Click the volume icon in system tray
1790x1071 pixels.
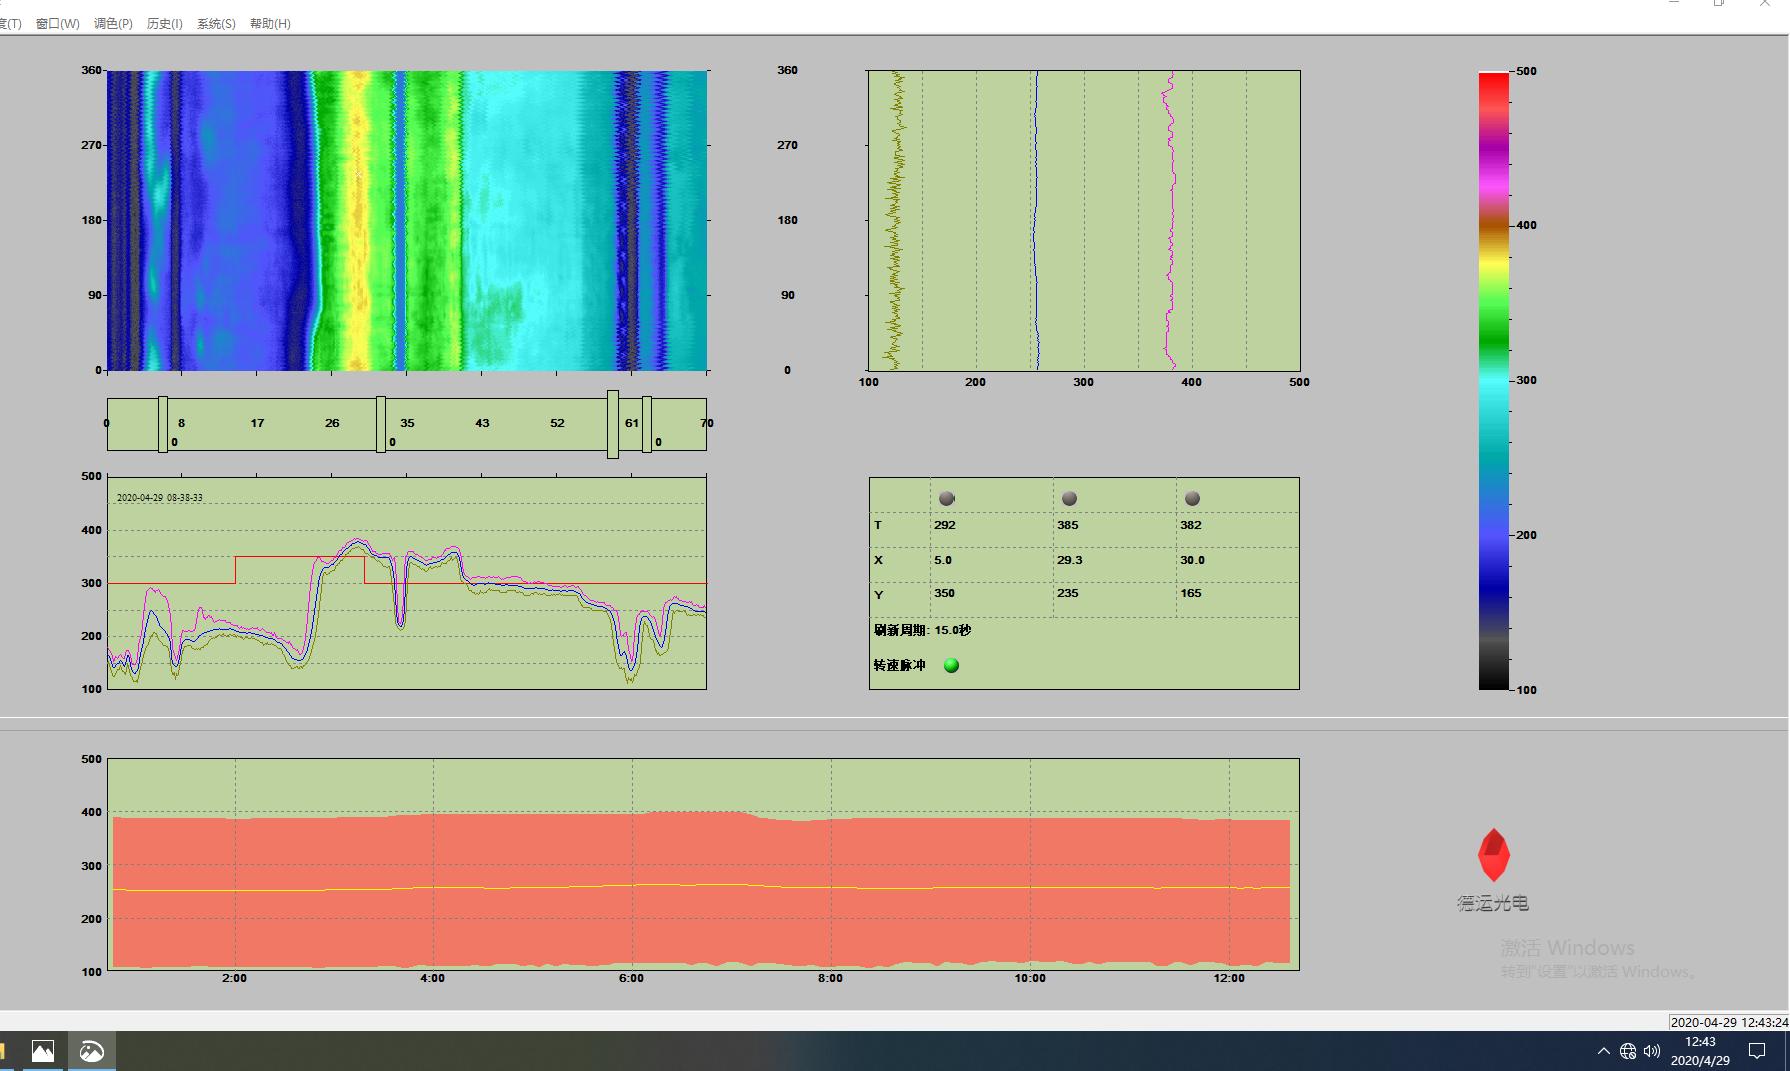coord(1652,1051)
